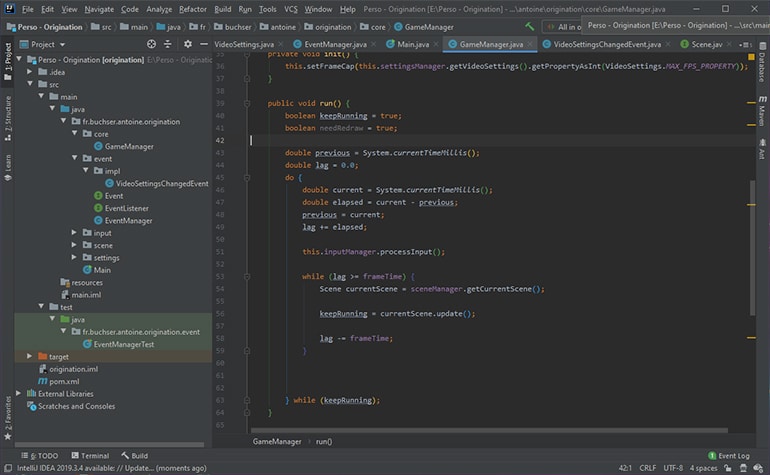
Task: Close the GameManager.java tab
Action: [530, 44]
